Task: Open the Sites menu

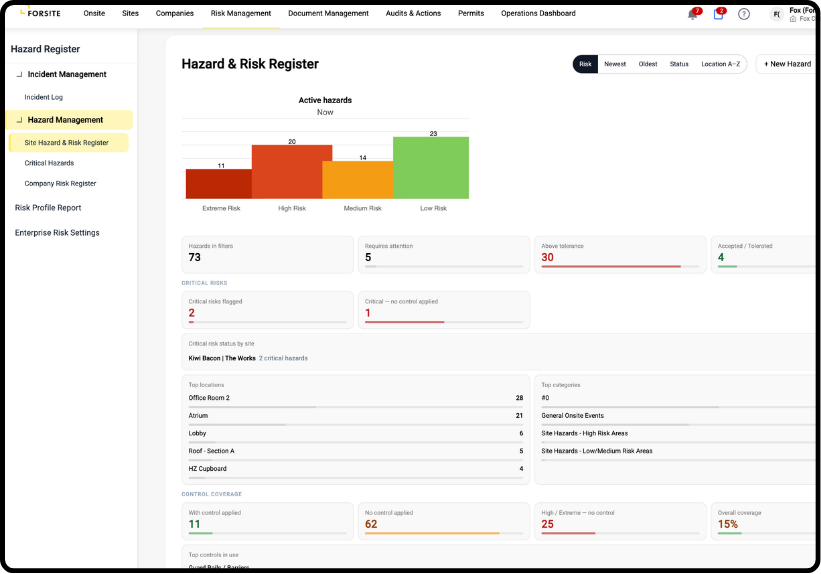Action: [130, 13]
